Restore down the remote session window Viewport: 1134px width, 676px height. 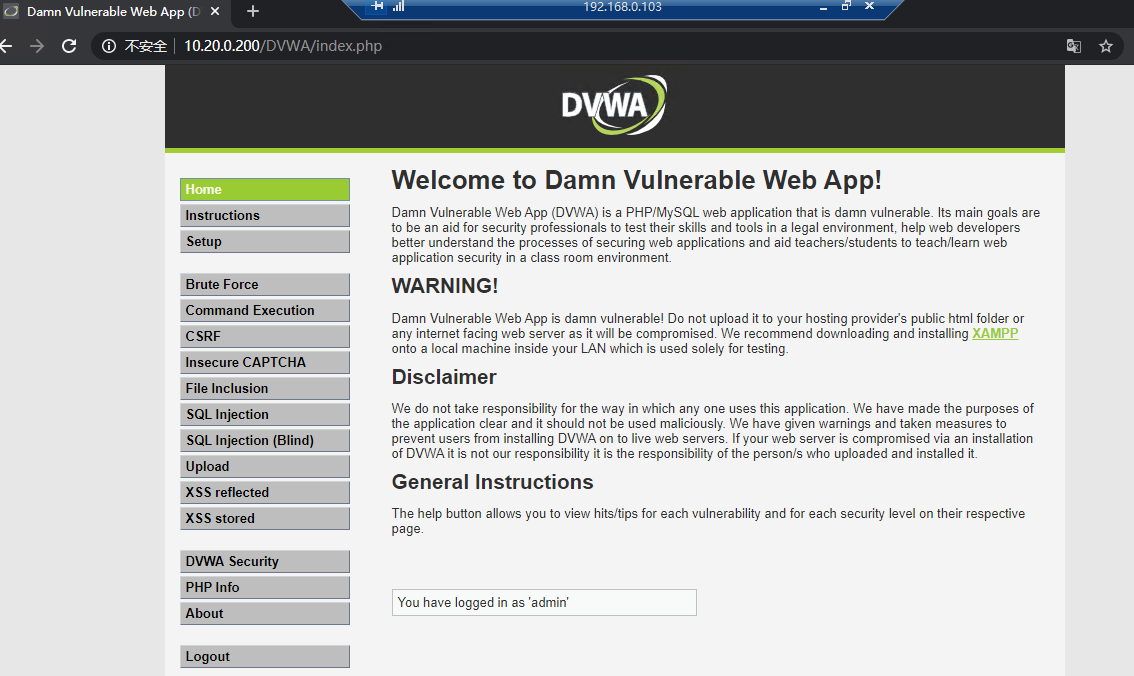pos(846,6)
